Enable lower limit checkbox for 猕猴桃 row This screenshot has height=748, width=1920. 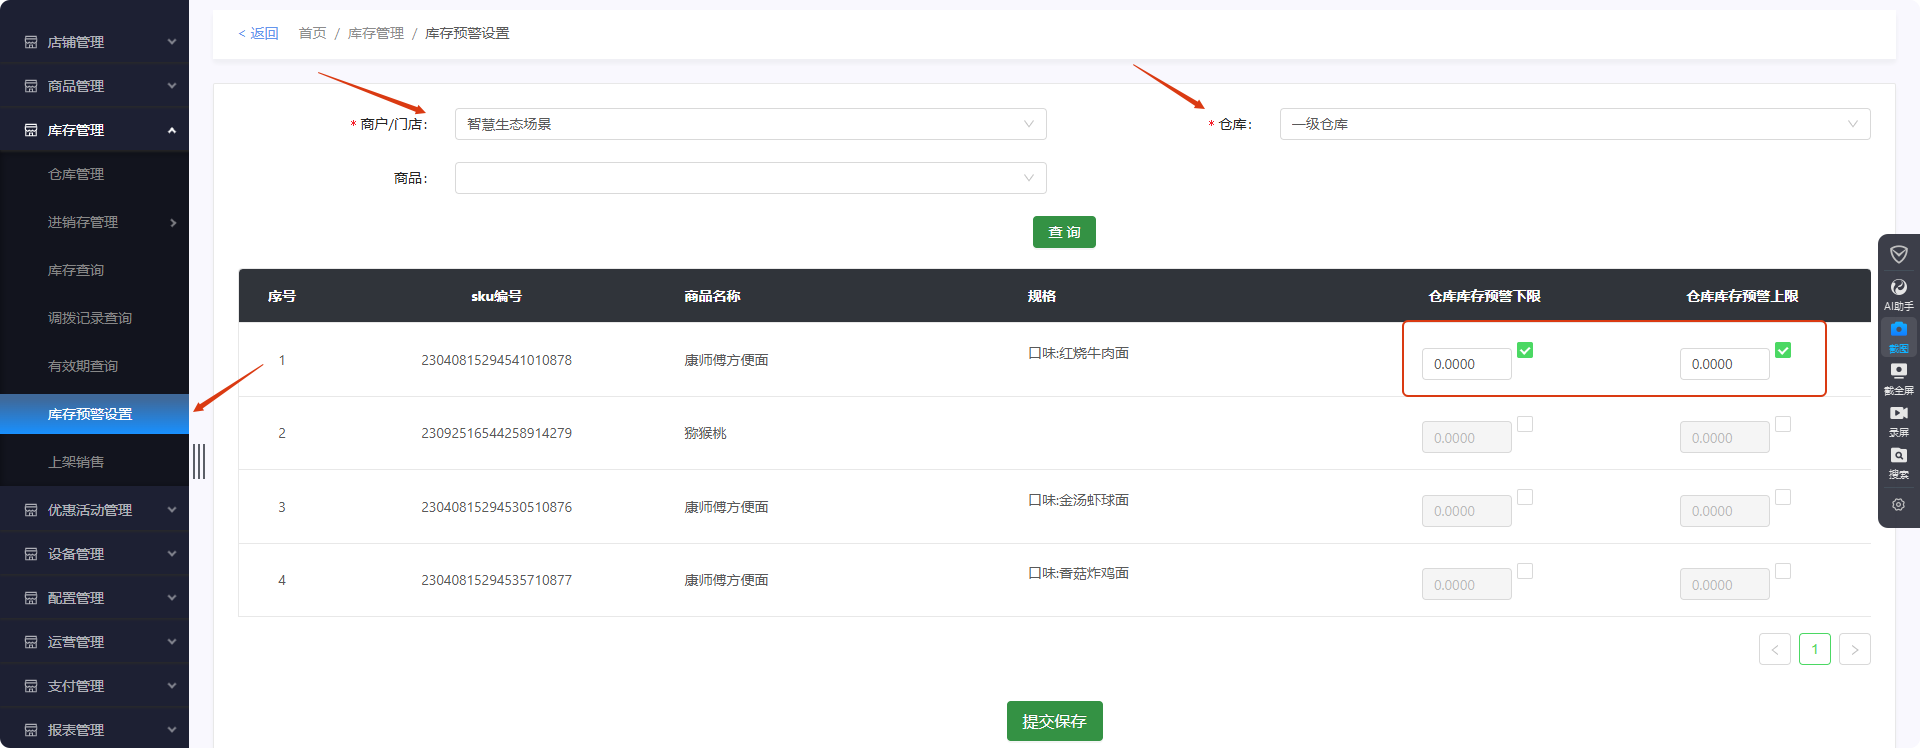coord(1525,424)
